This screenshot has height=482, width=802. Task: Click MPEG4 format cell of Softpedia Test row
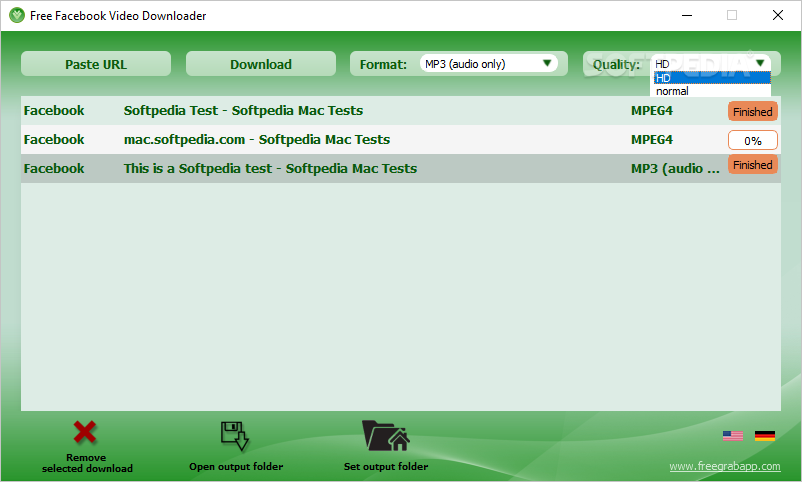click(652, 111)
